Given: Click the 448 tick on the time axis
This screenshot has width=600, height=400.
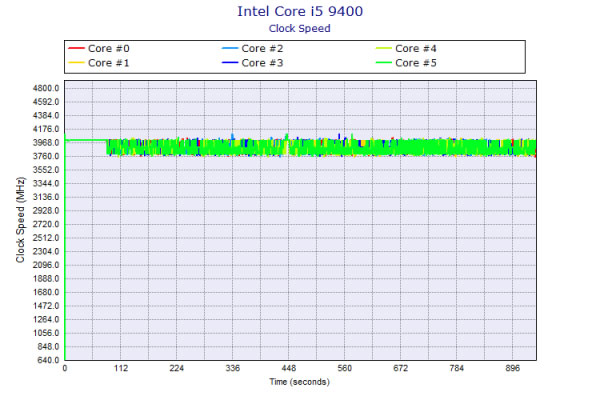Looking at the screenshot, I should [289, 368].
